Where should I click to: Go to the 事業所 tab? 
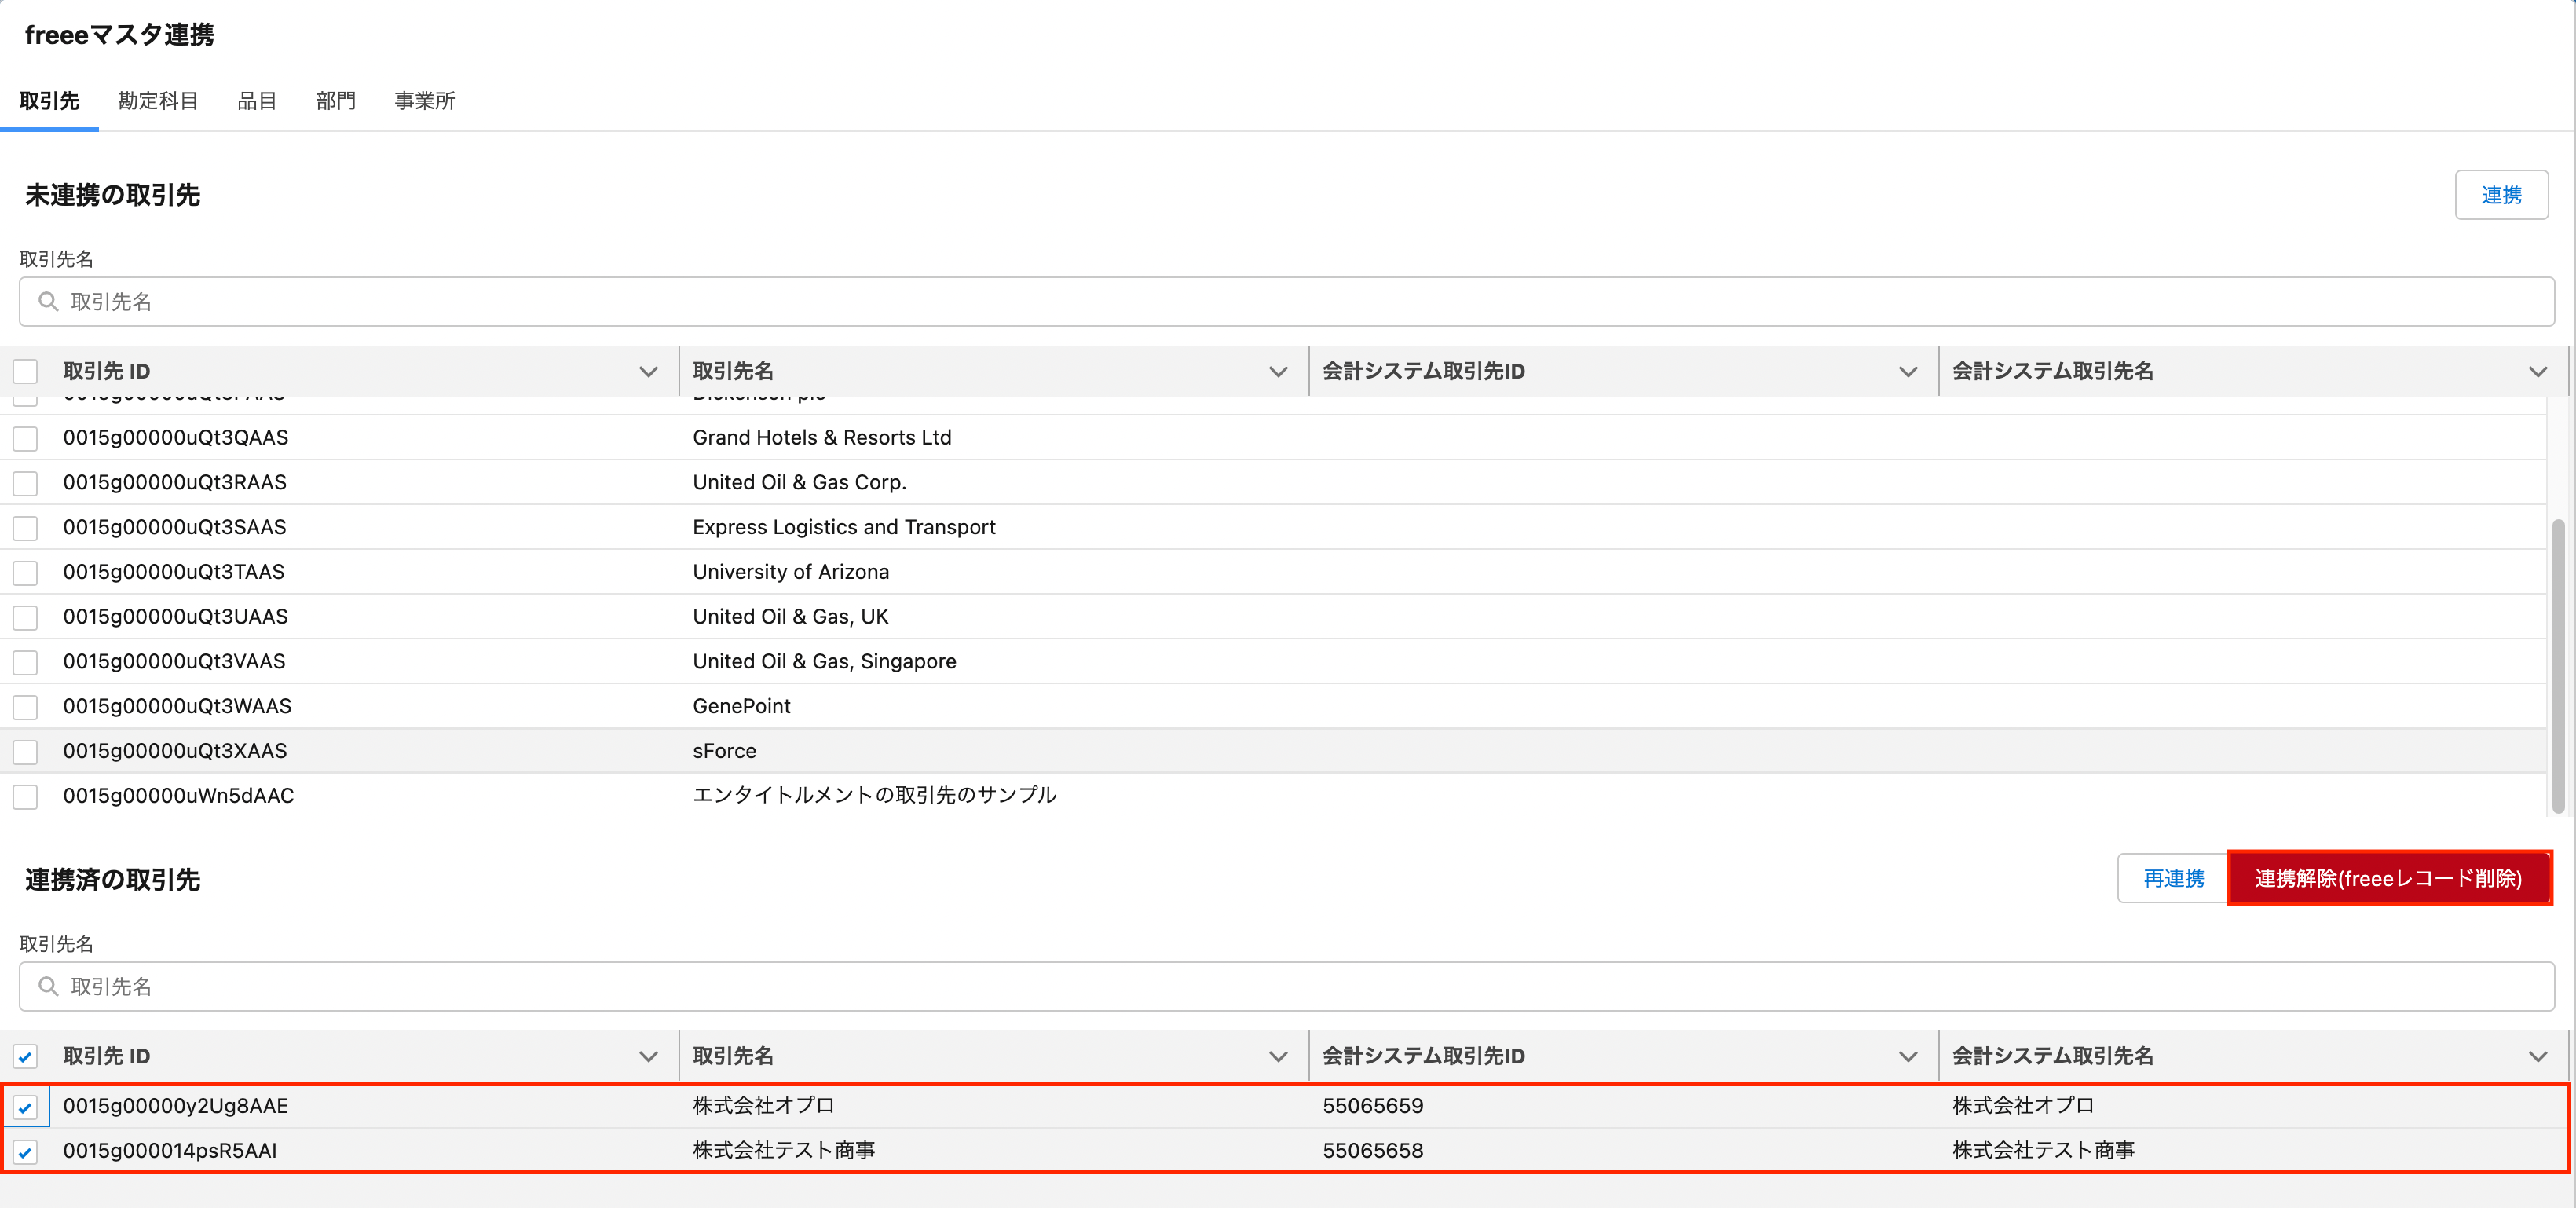[424, 101]
